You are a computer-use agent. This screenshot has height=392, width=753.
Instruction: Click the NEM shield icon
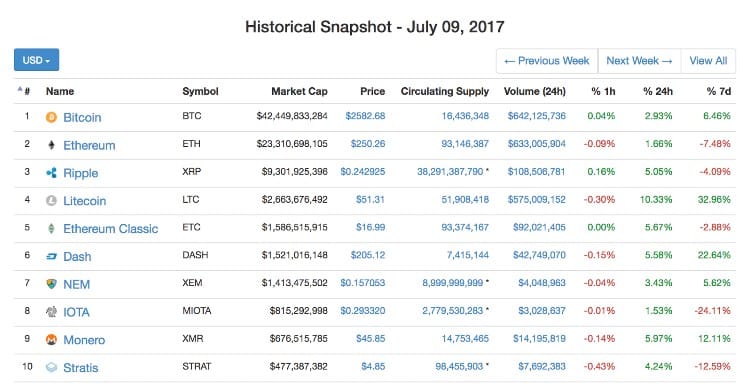click(51, 284)
